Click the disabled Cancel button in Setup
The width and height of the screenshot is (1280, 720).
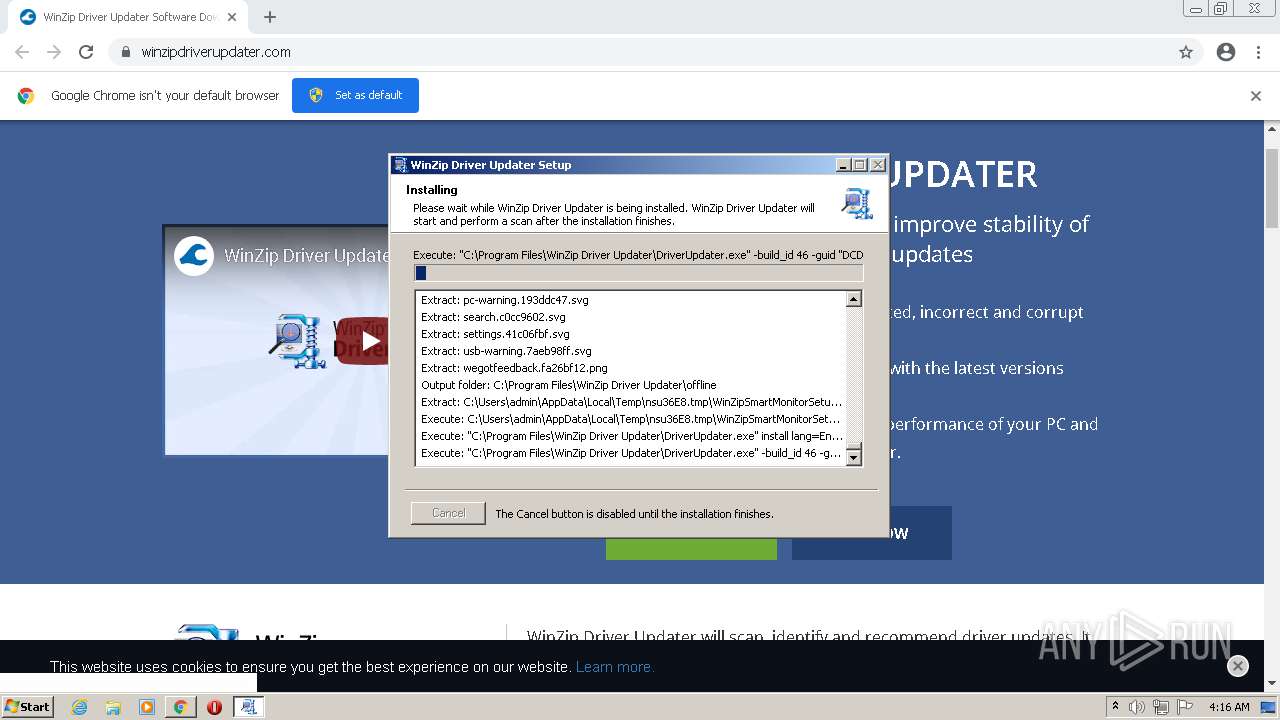448,513
